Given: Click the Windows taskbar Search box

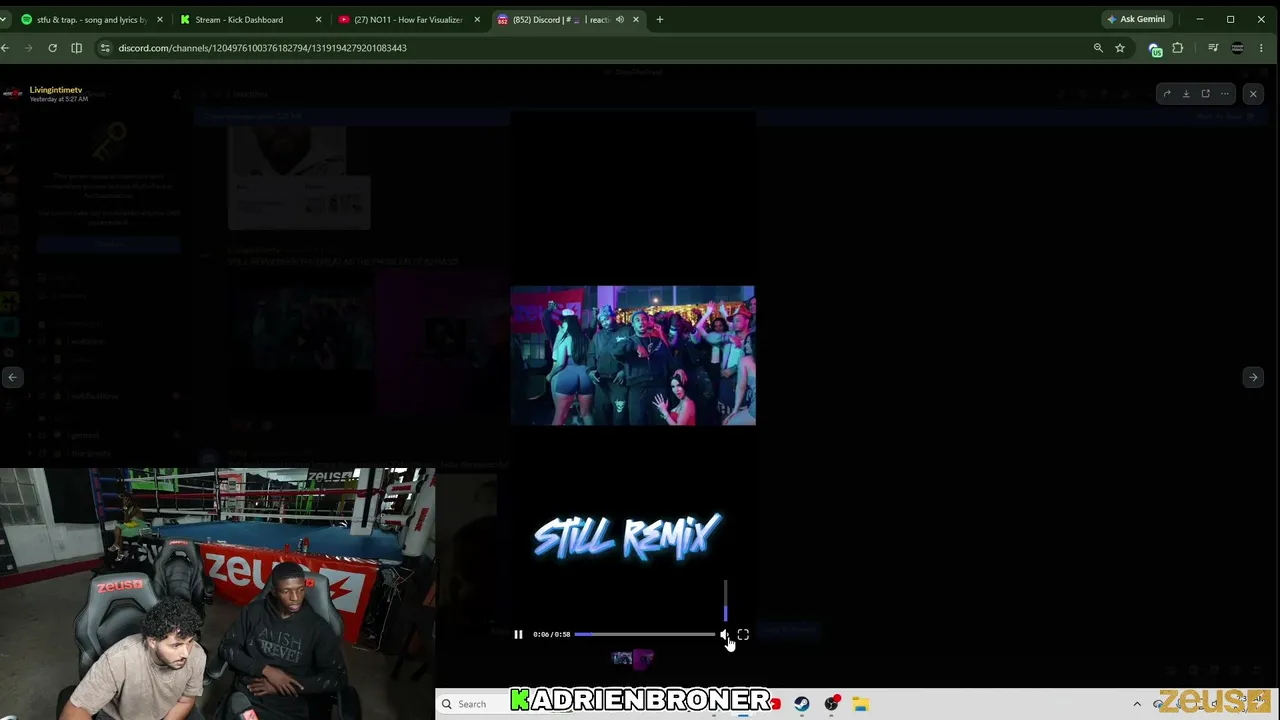Looking at the screenshot, I should 473,704.
